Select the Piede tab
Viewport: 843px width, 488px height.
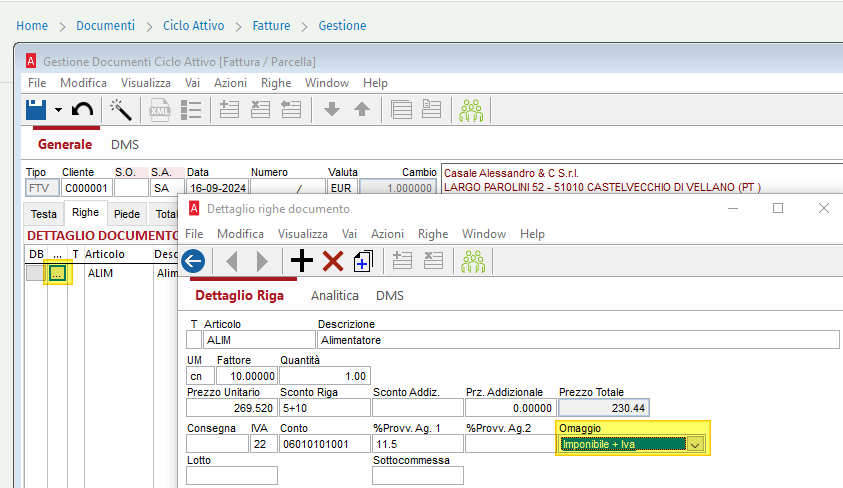pyautogui.click(x=127, y=214)
